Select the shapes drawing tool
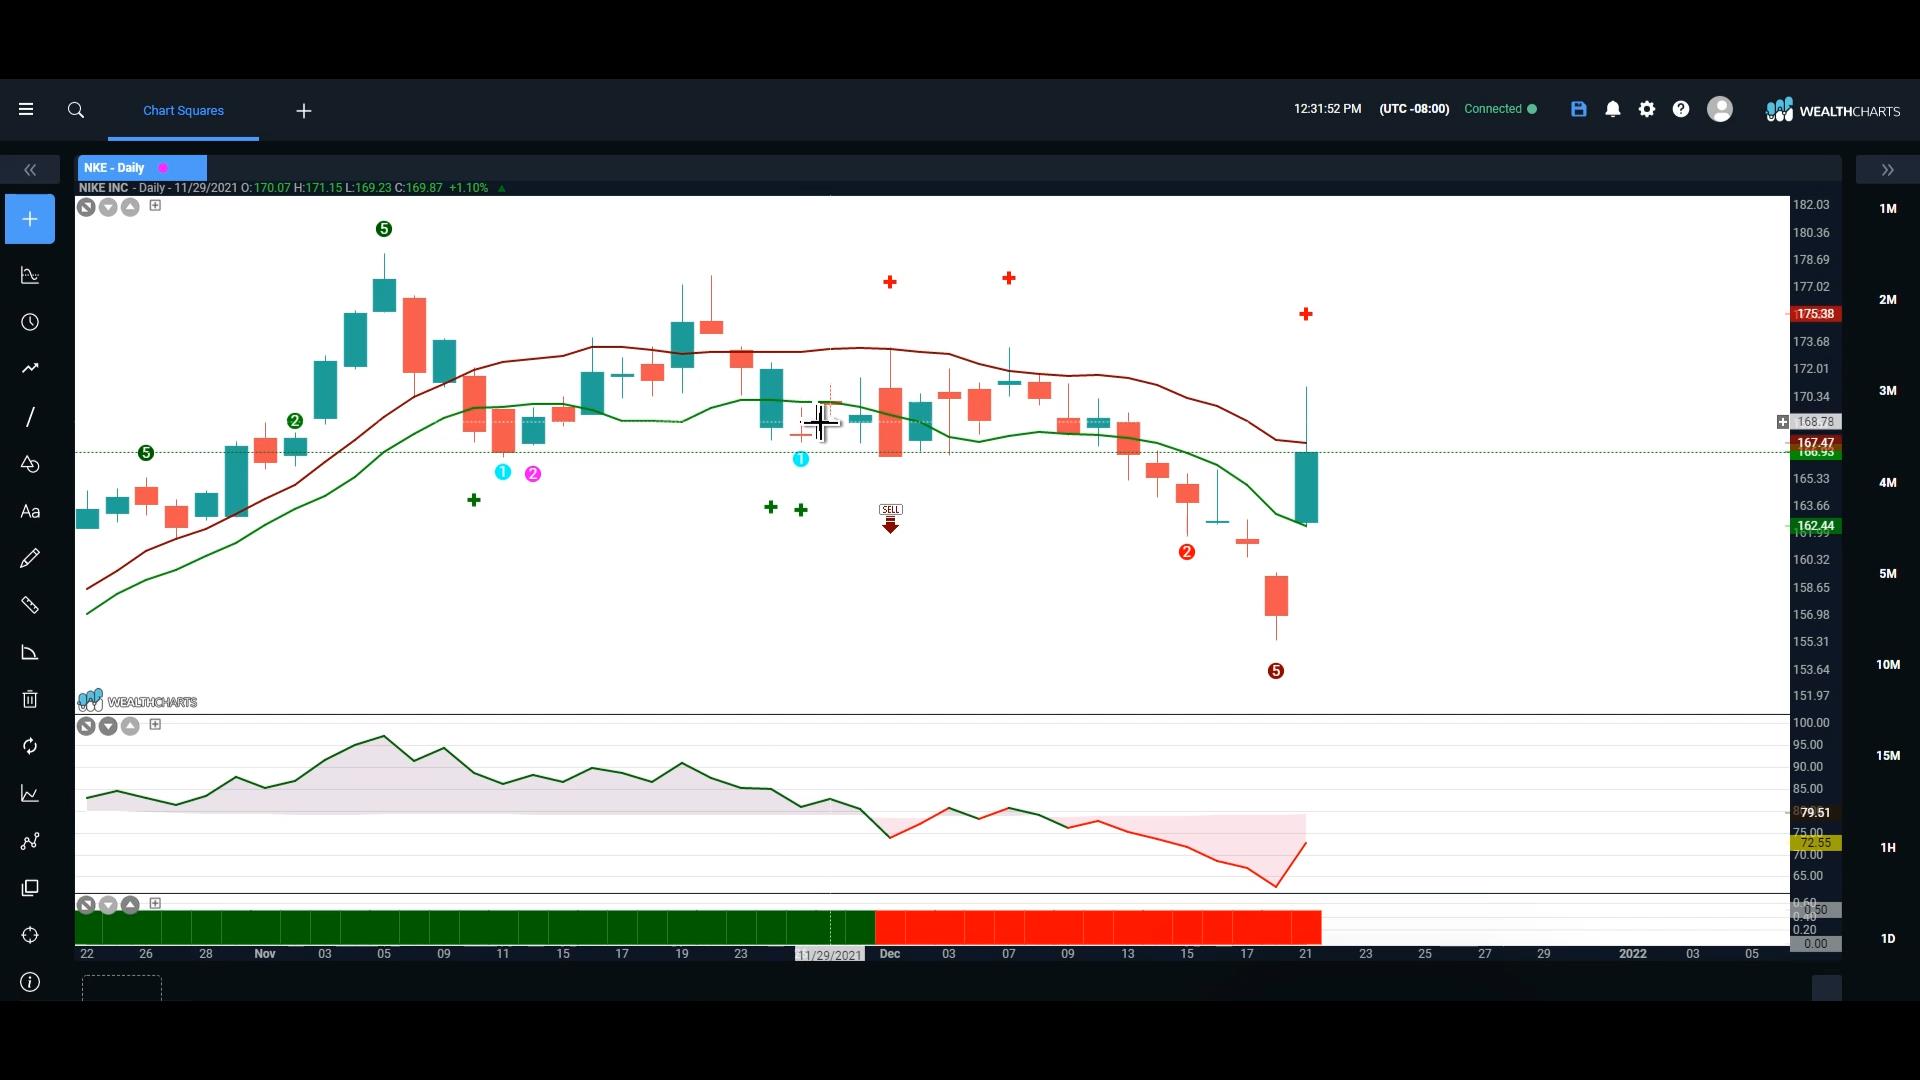 click(30, 464)
